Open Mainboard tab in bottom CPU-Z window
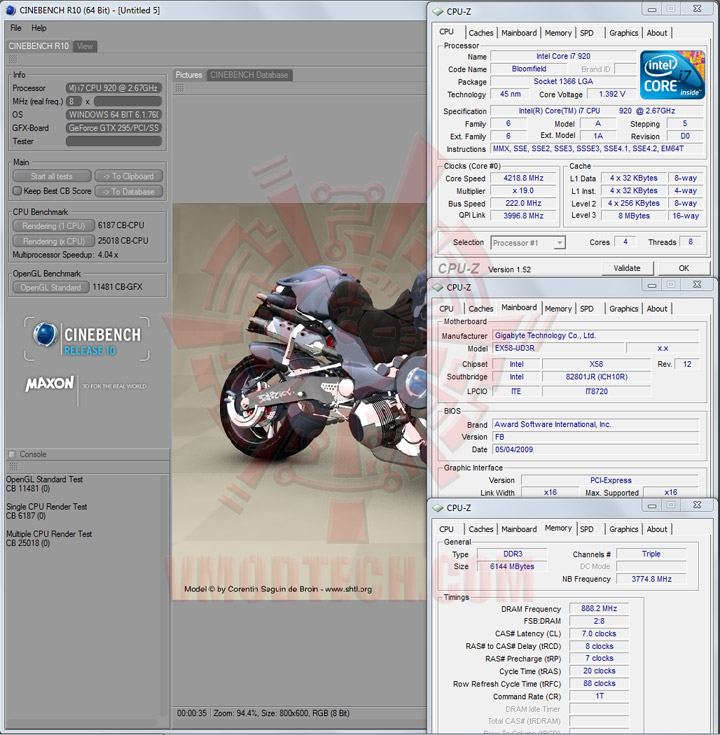 tap(519, 529)
